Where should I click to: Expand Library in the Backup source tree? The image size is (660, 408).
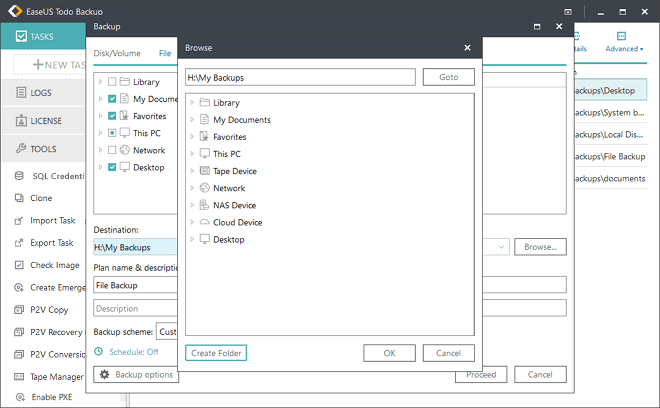point(100,81)
